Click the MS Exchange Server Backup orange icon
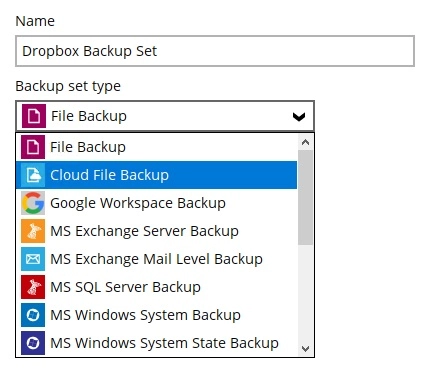 (x=33, y=231)
